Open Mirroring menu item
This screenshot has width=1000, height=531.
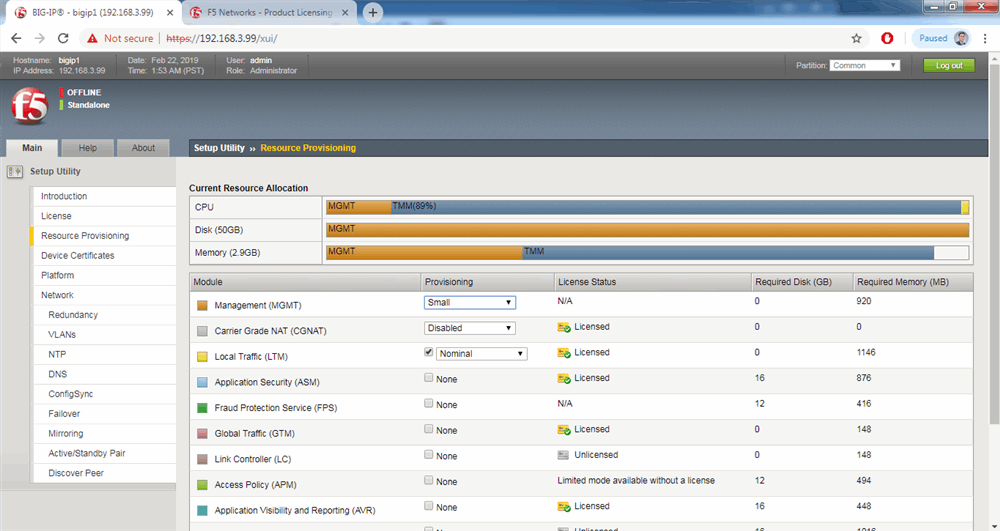pyautogui.click(x=104, y=433)
